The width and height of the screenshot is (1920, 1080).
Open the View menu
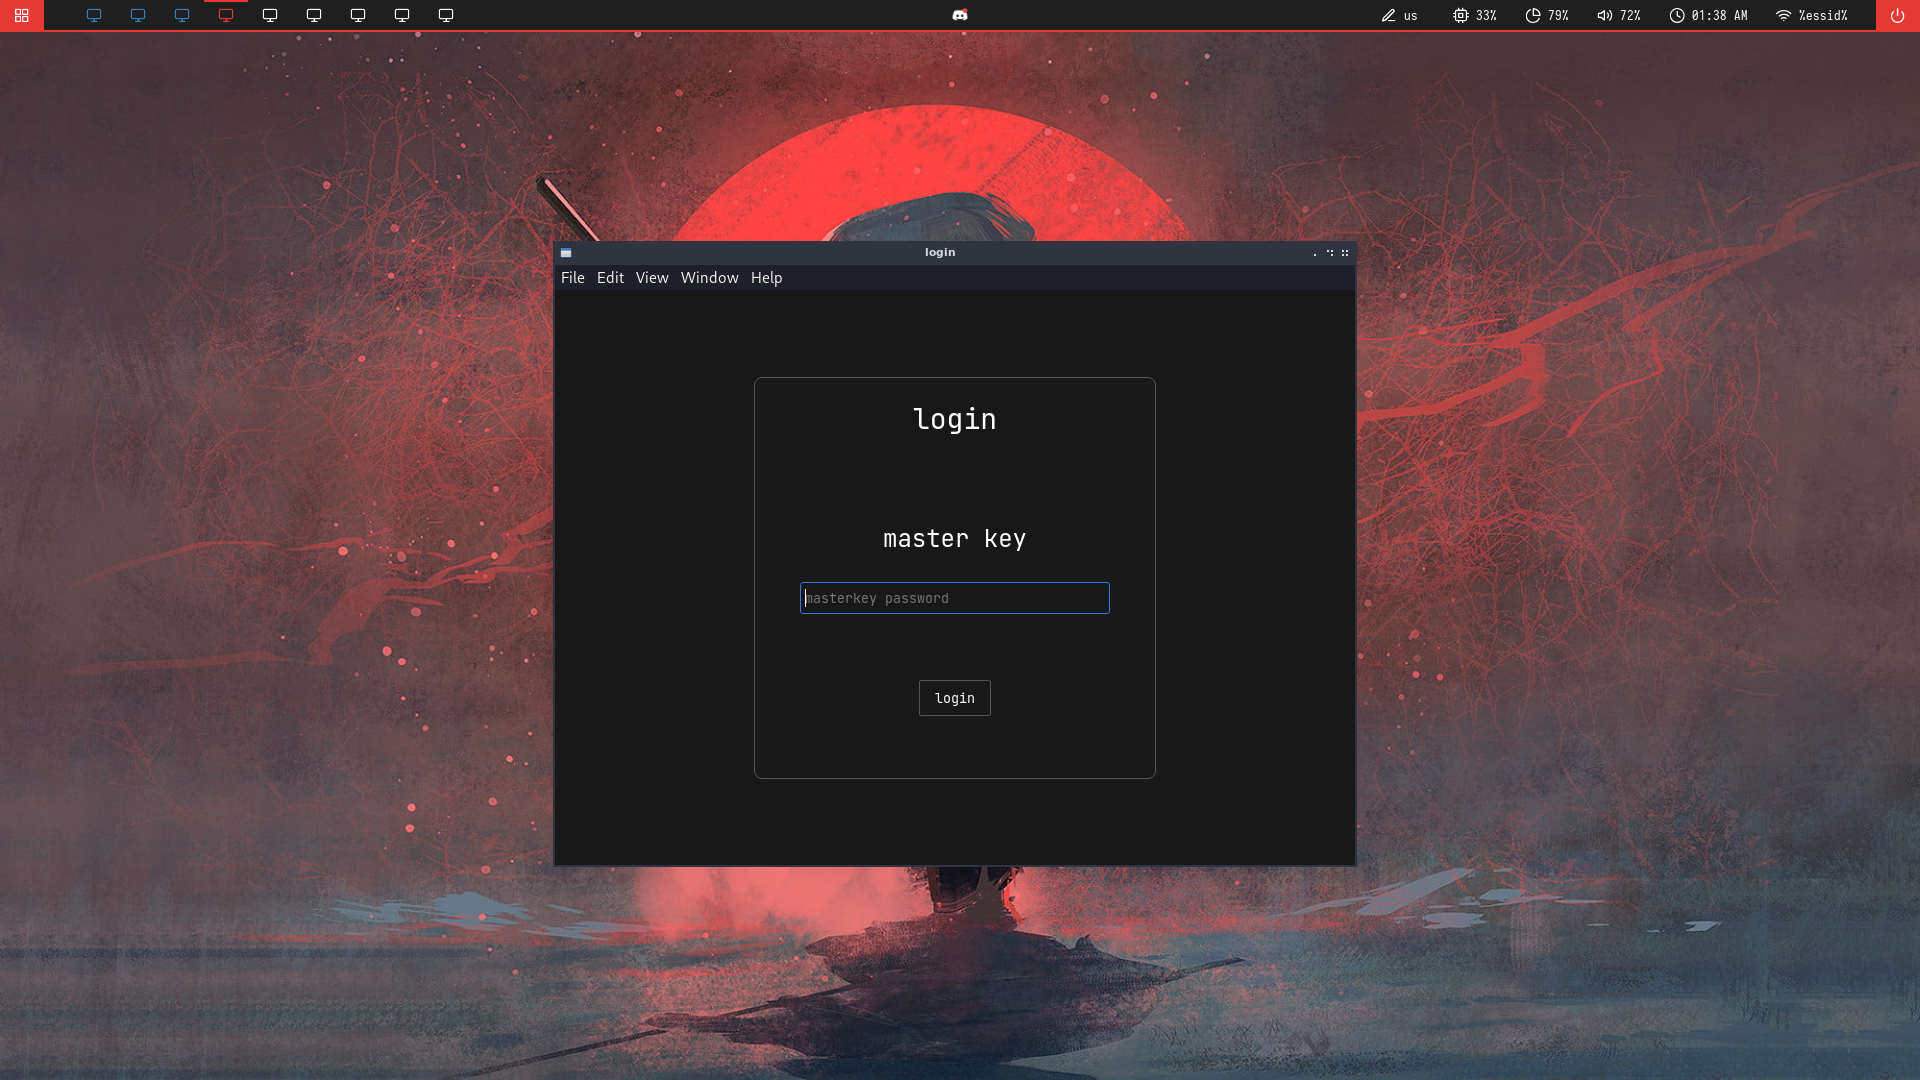652,278
